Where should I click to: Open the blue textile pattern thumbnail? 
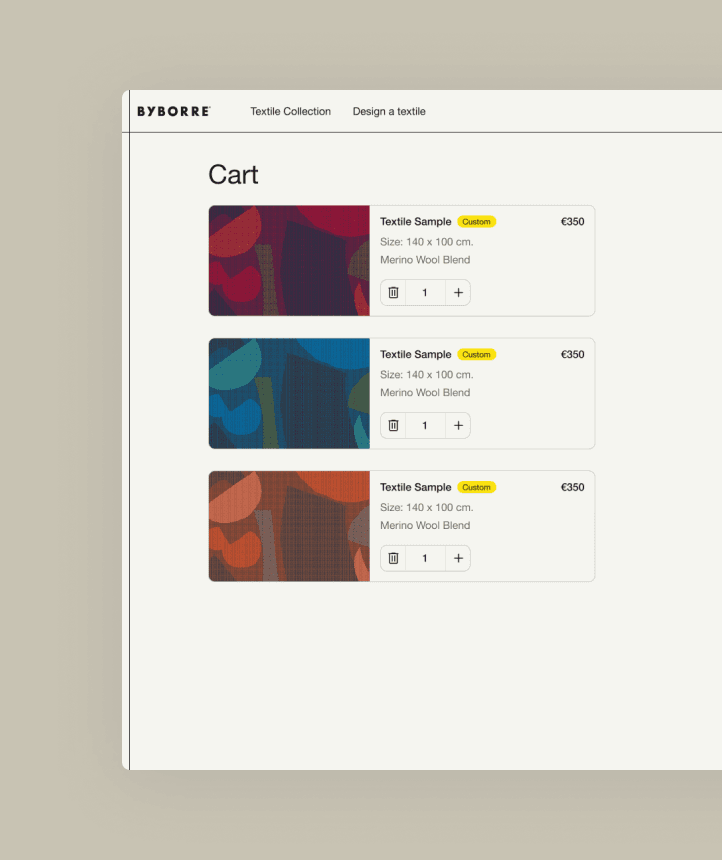click(x=289, y=393)
